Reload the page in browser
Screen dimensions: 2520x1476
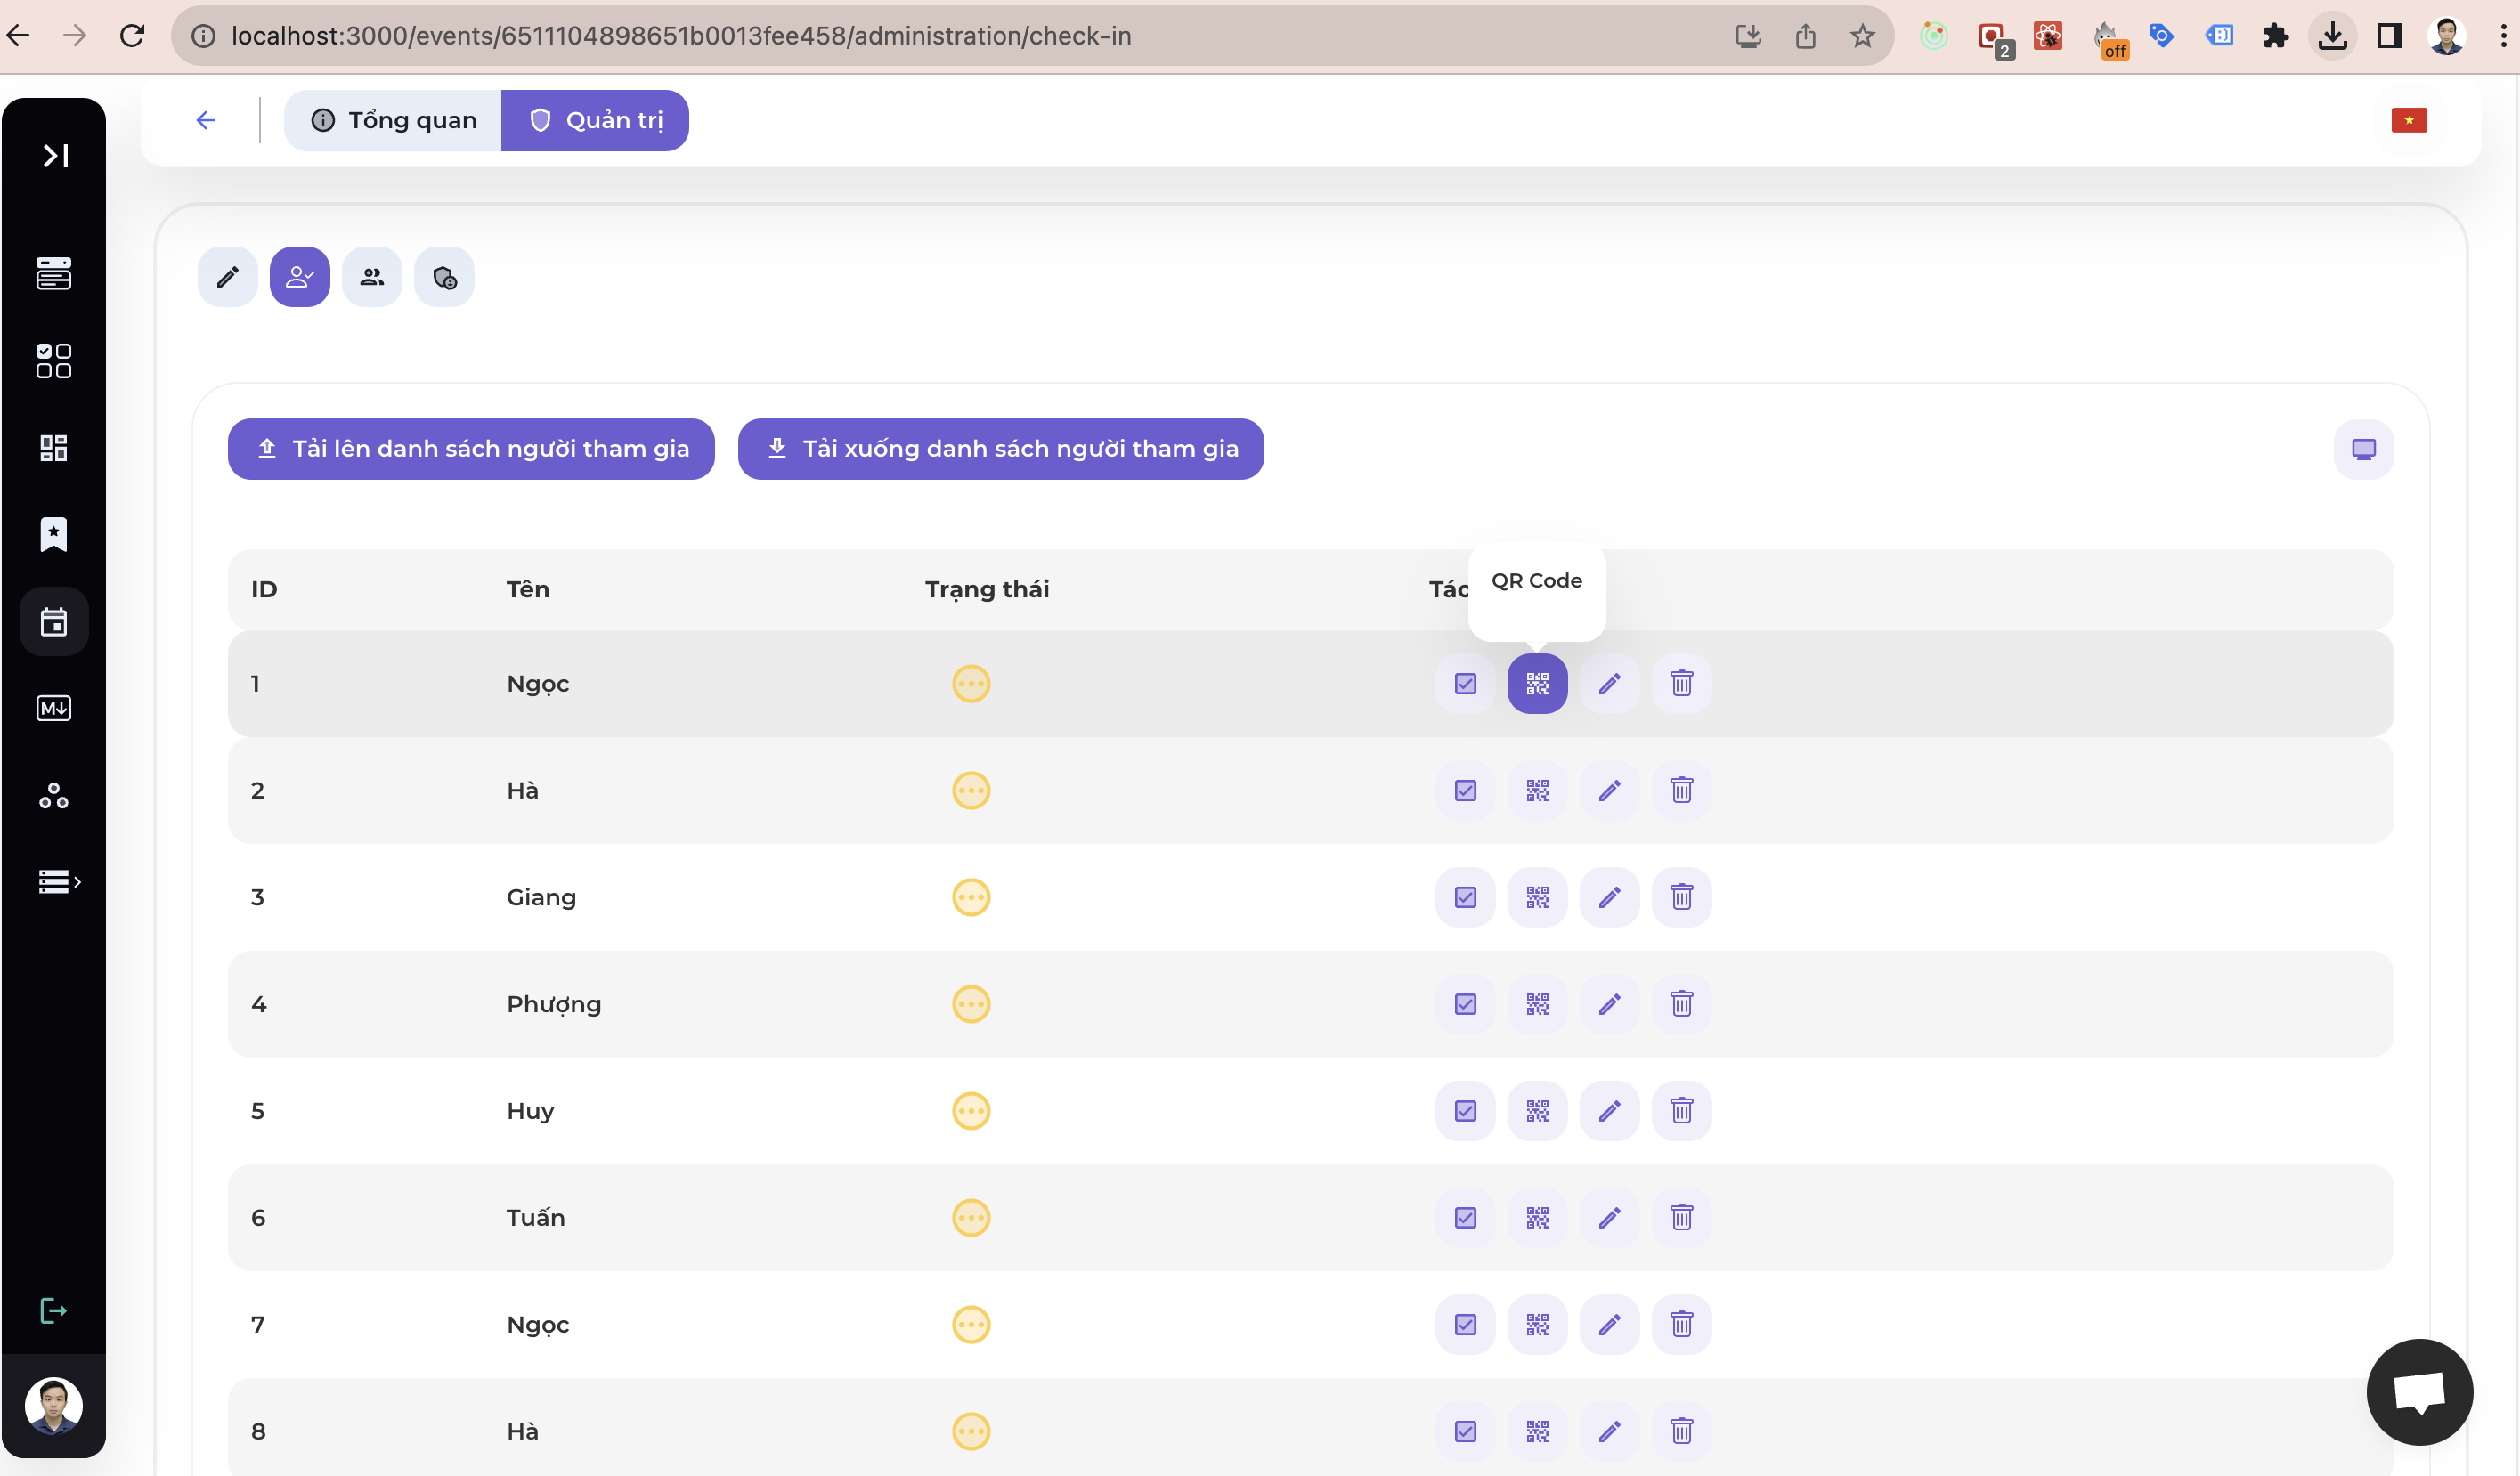[132, 36]
